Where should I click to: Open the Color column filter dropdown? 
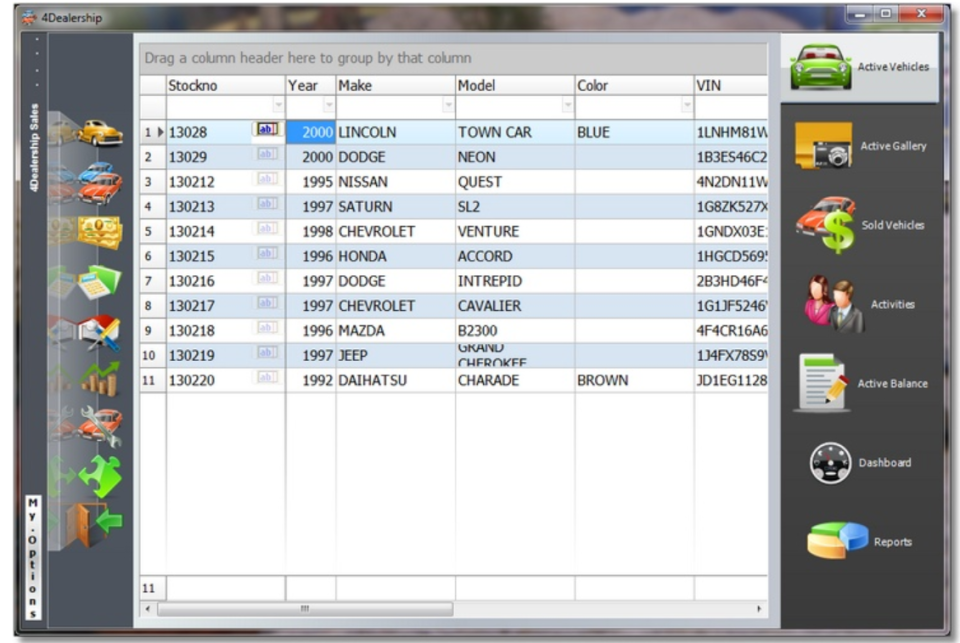click(685, 106)
